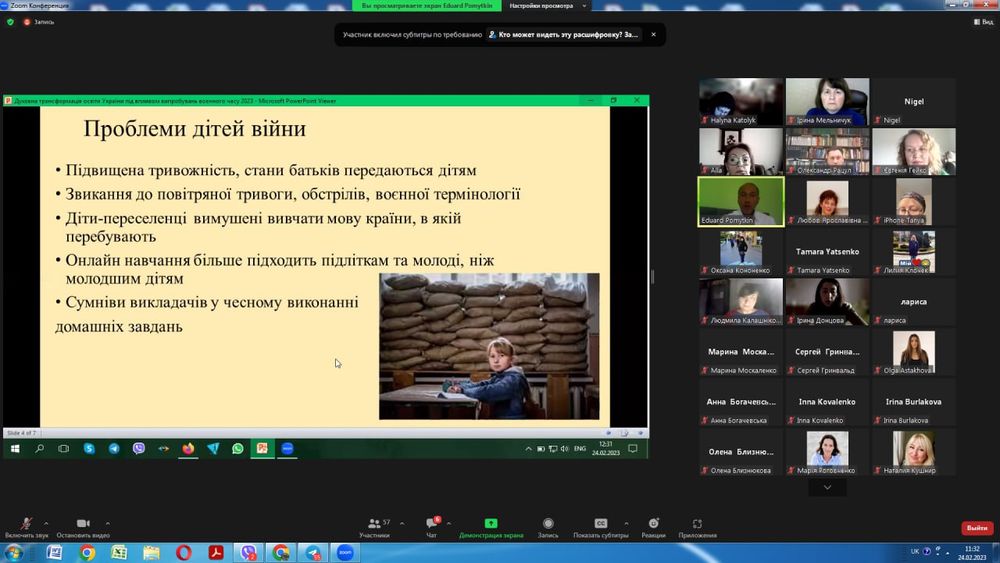
Task: Dismiss the subtitles notification banner
Action: click(653, 34)
